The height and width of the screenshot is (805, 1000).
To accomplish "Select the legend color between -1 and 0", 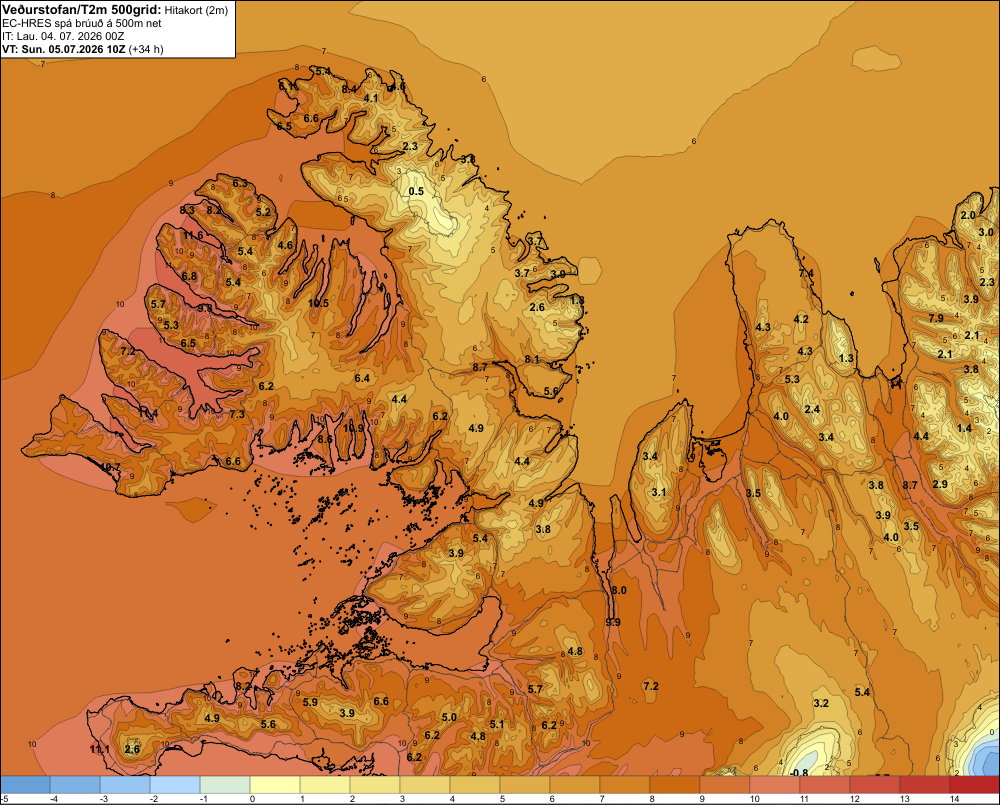I will tap(225, 785).
